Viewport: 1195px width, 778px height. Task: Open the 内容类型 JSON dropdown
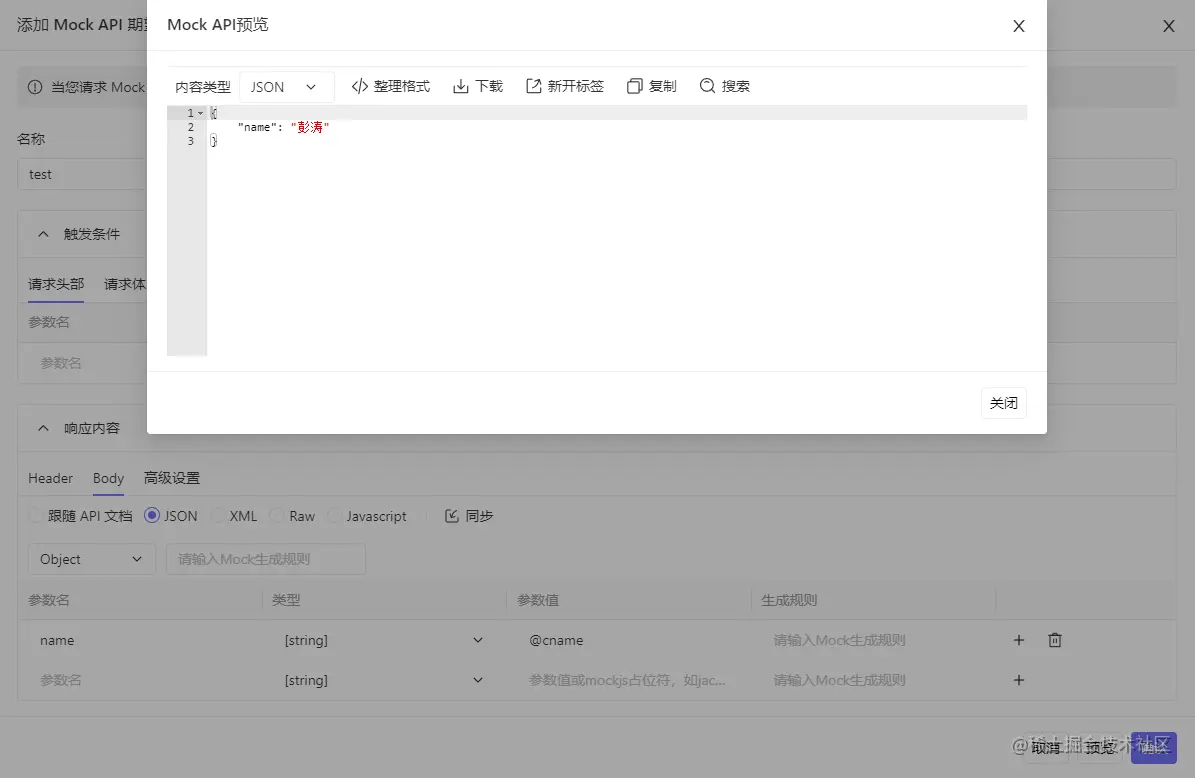click(287, 87)
